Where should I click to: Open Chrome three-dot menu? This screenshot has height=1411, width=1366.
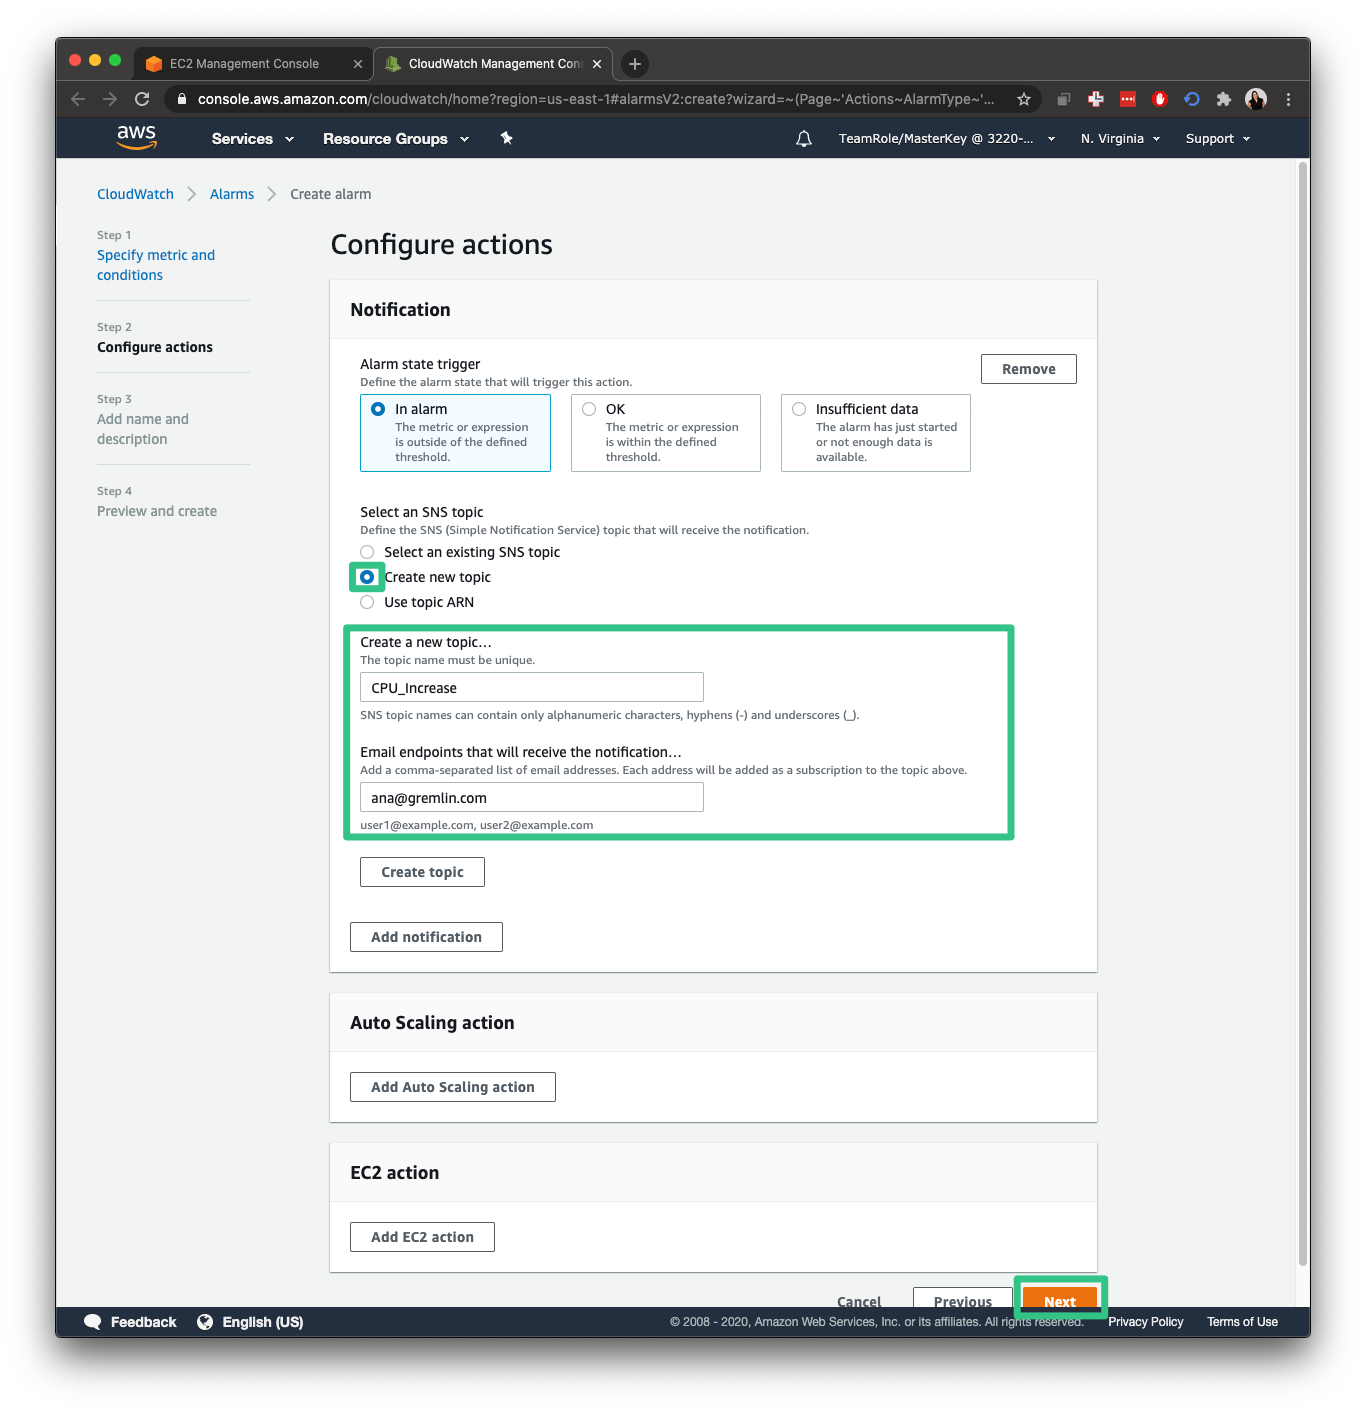[1288, 99]
